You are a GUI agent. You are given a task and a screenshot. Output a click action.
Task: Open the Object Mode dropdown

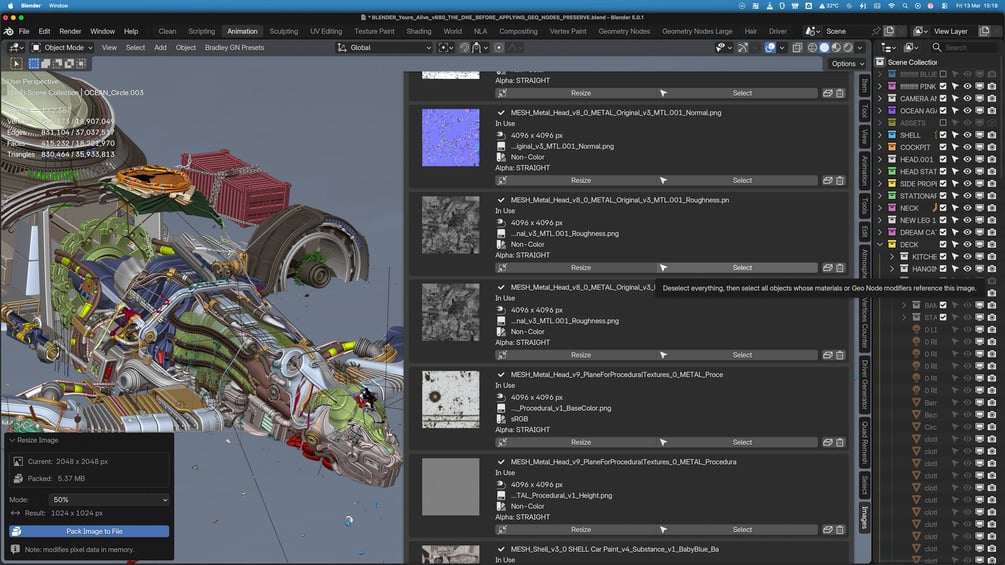62,47
